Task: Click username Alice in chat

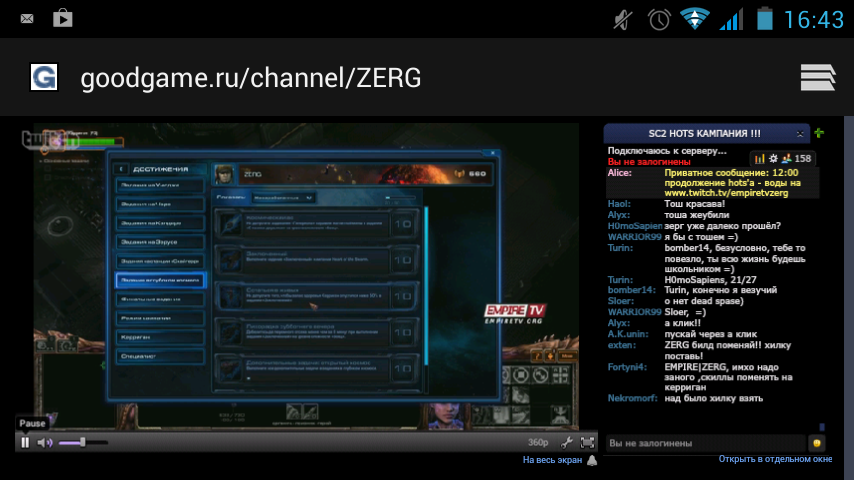Action: click(x=619, y=173)
